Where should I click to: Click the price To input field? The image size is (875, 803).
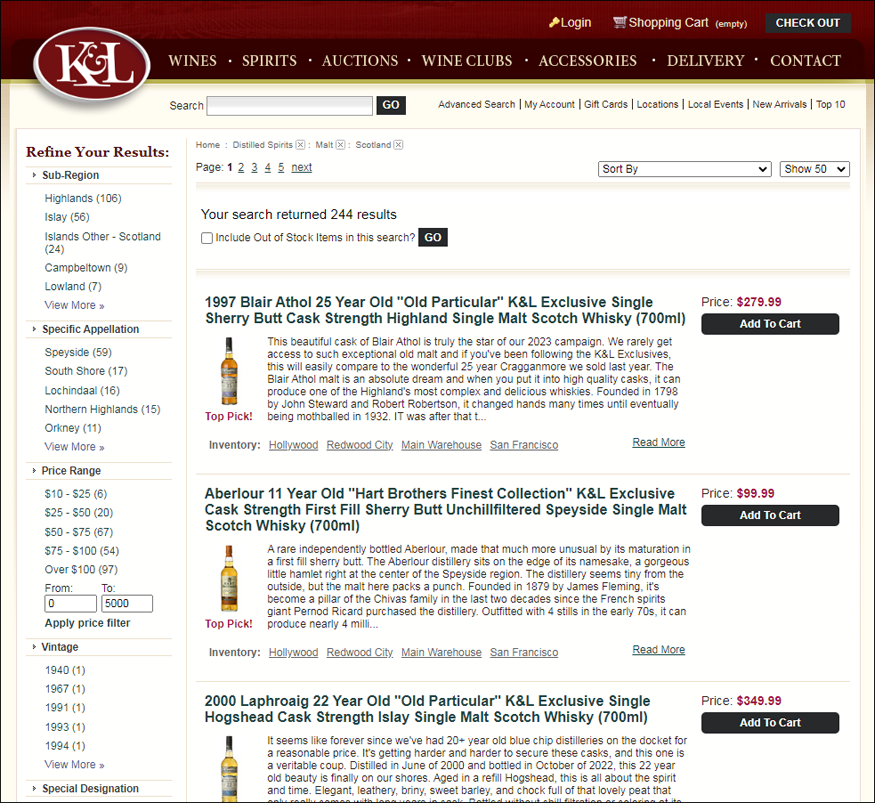tap(127, 604)
